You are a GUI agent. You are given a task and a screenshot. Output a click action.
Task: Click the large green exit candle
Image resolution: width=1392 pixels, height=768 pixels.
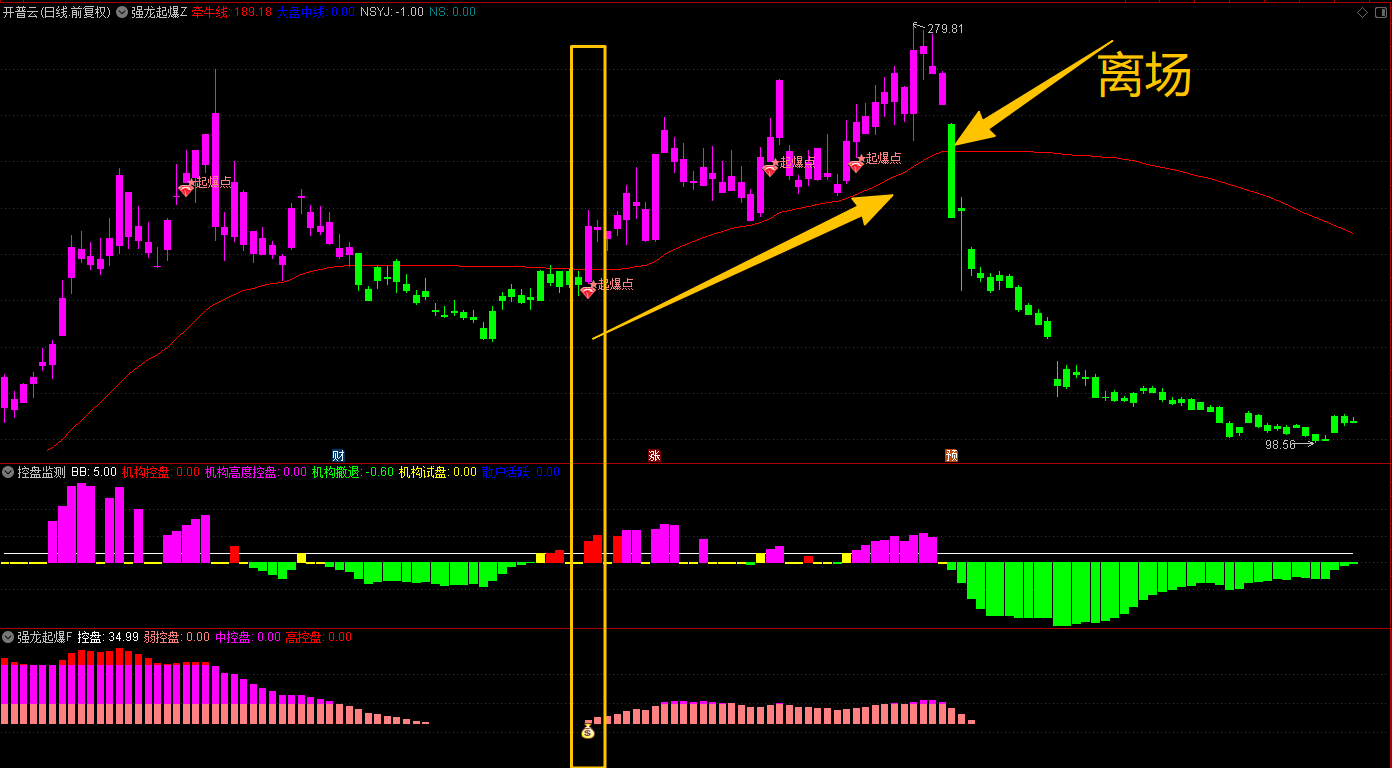click(952, 170)
